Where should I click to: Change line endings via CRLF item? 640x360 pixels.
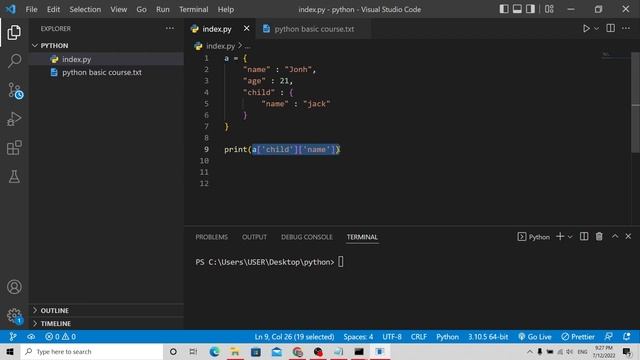click(418, 337)
